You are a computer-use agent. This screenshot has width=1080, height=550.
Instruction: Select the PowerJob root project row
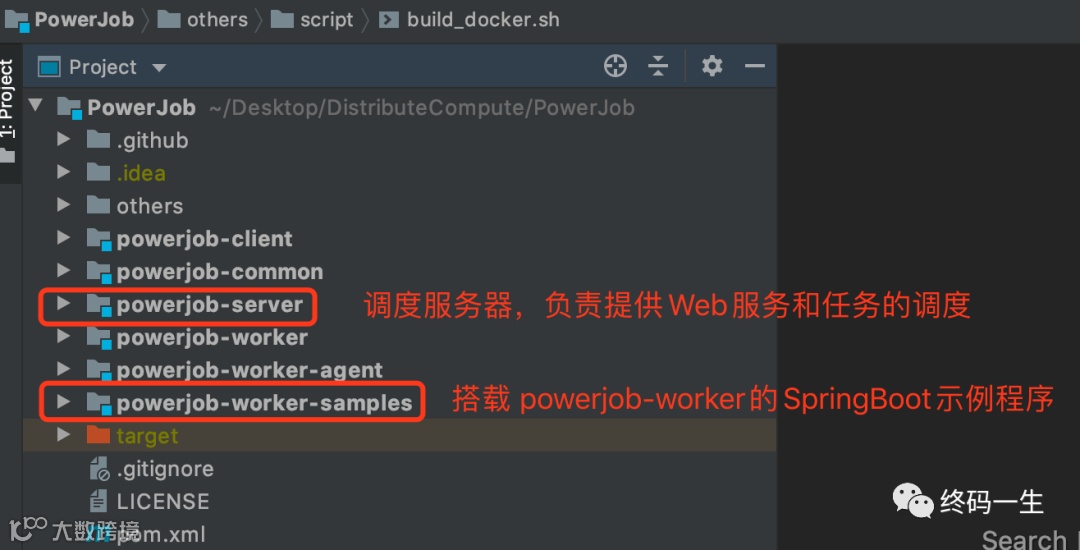(x=399, y=107)
